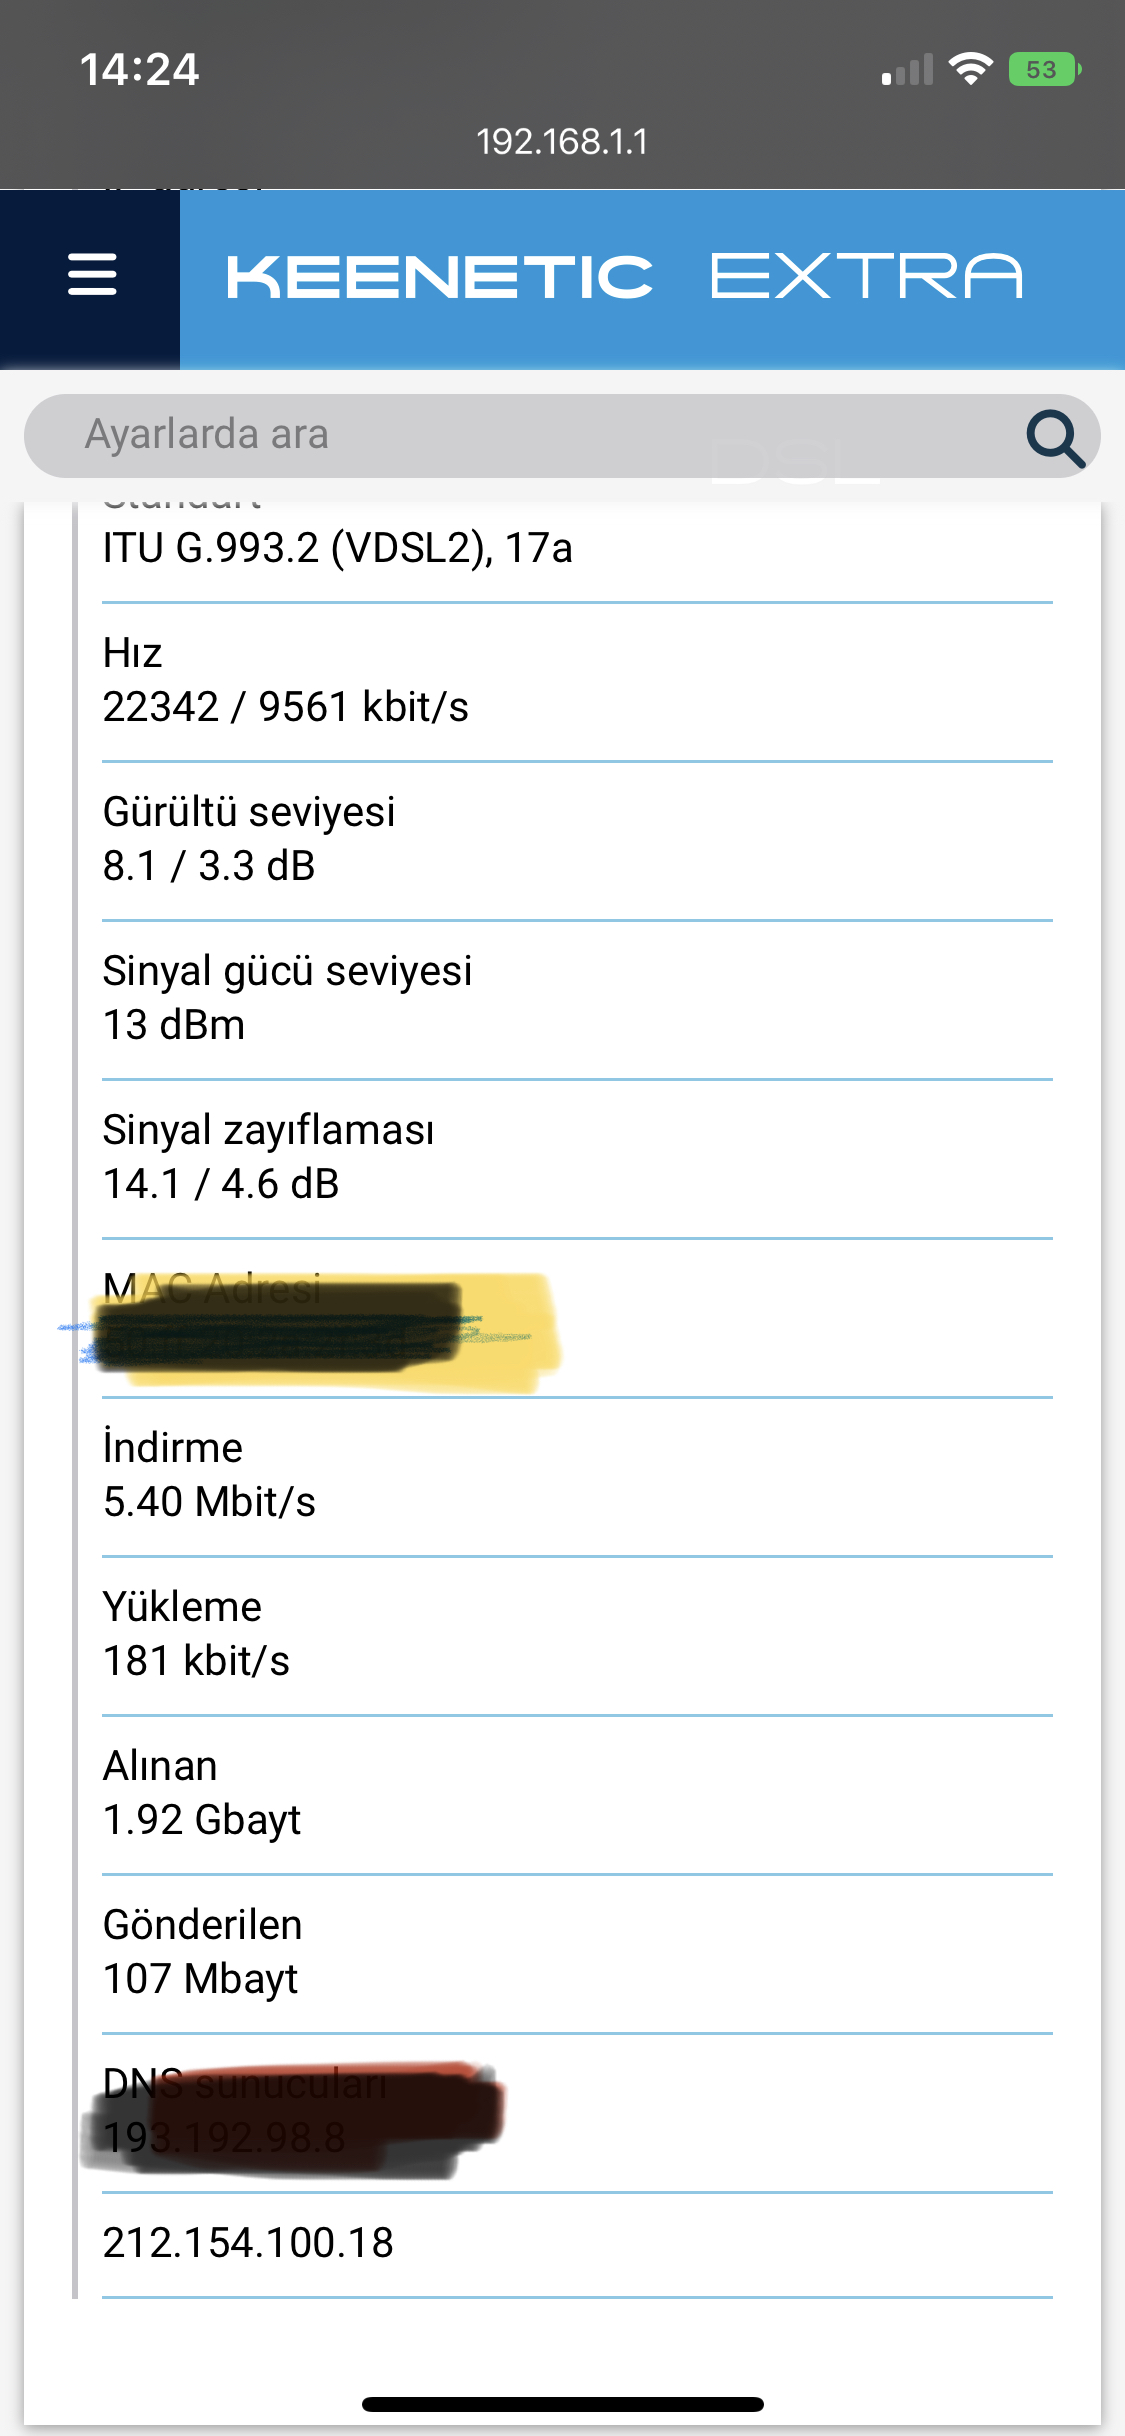This screenshot has width=1125, height=2436.
Task: Tap the Wi-Fi status icon
Action: (x=970, y=69)
